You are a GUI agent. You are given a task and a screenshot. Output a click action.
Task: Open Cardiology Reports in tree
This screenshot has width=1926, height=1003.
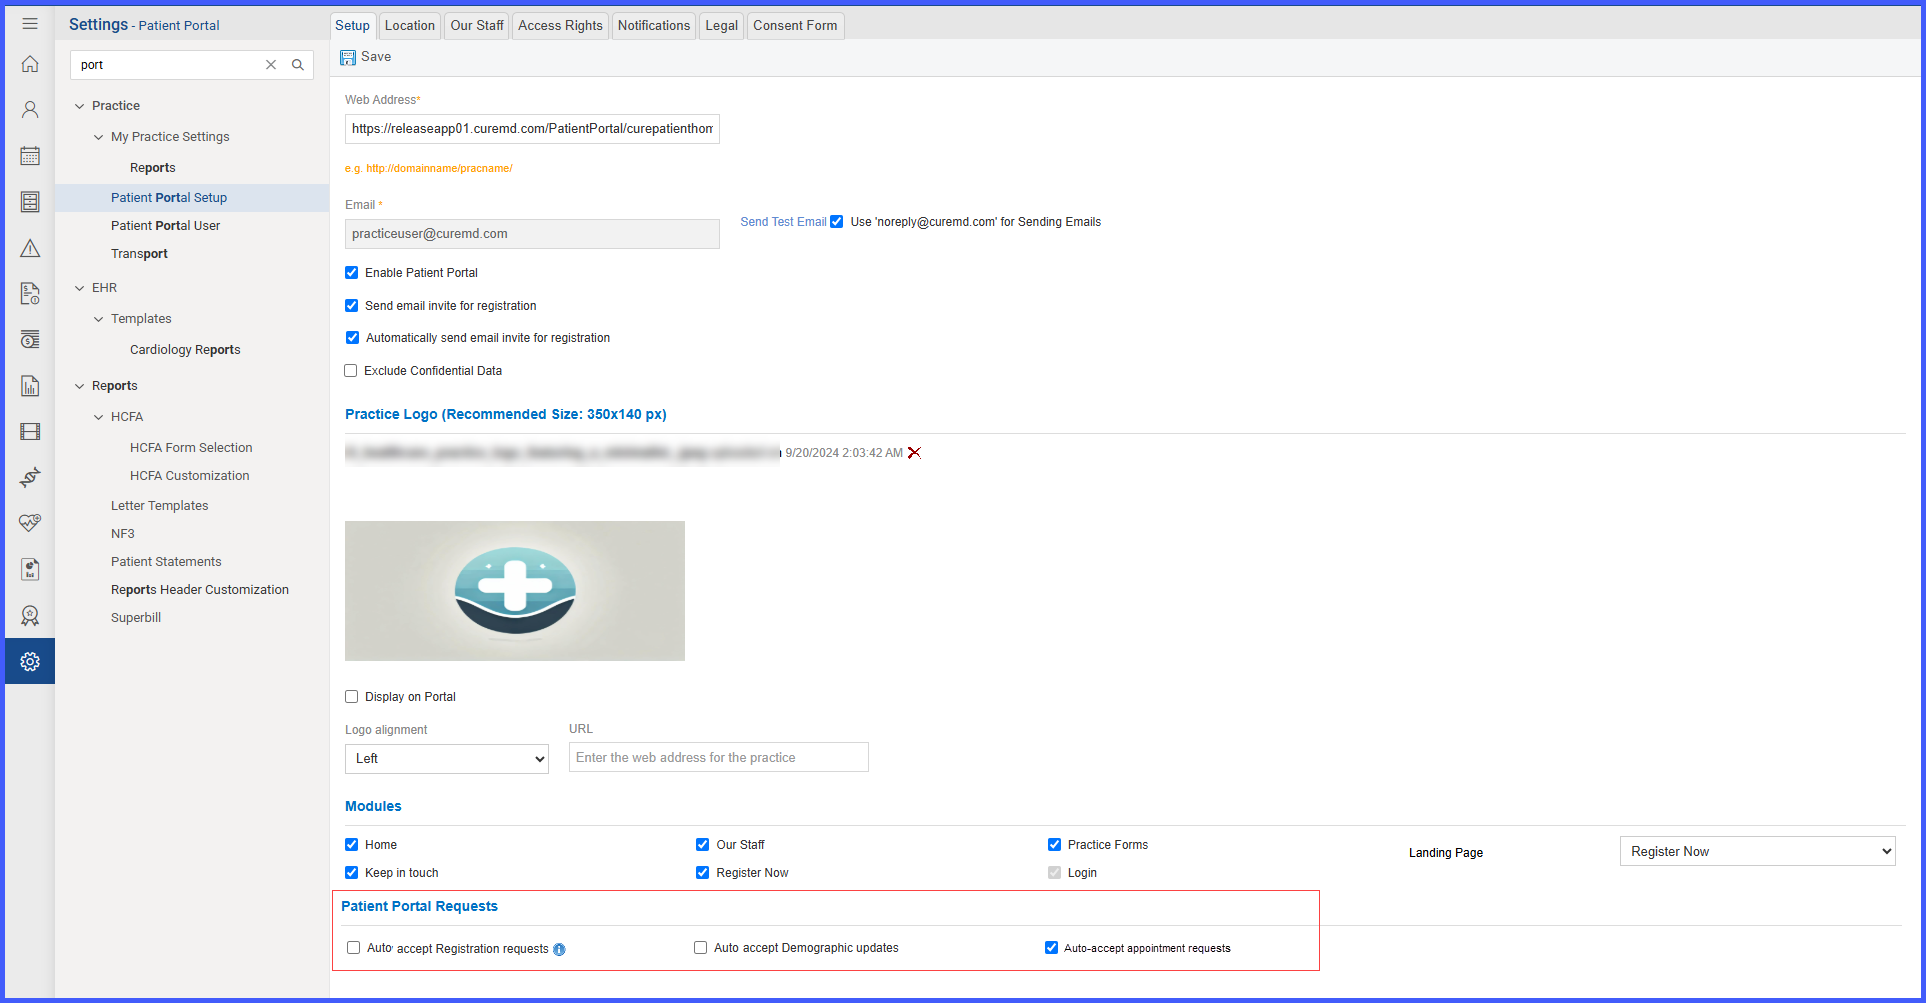tap(185, 350)
